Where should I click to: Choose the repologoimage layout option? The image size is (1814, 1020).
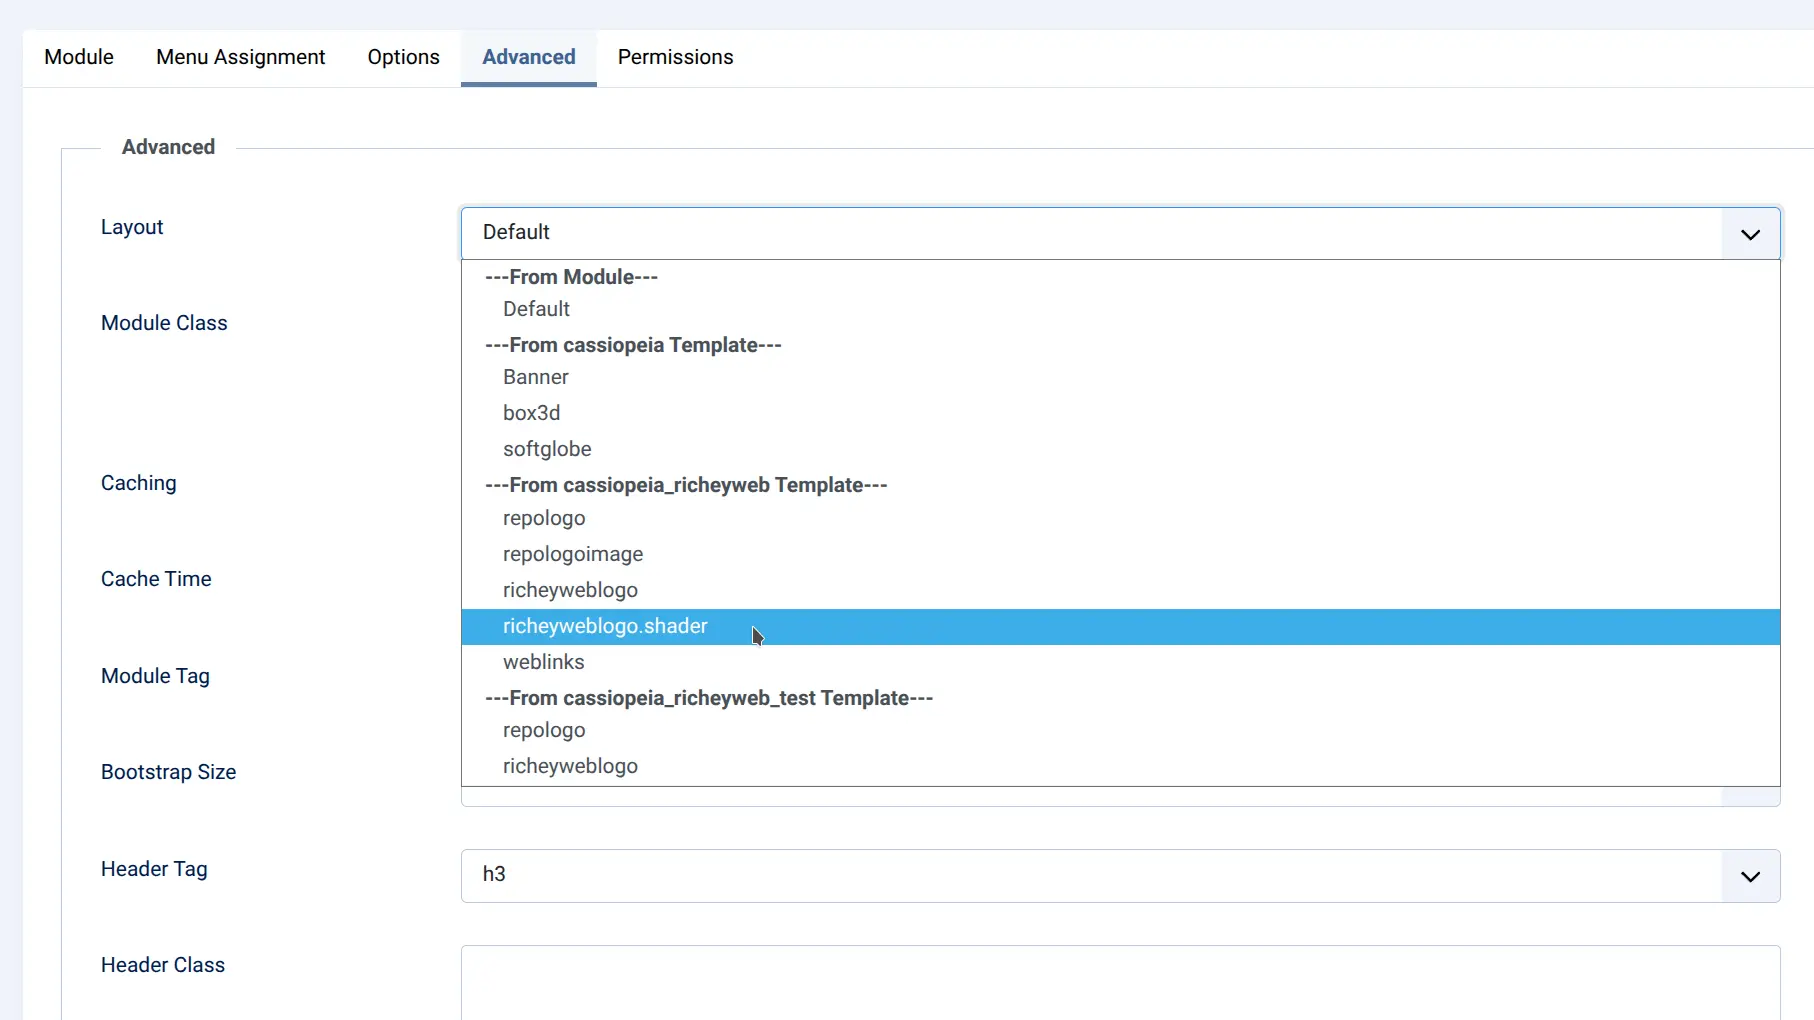[573, 554]
